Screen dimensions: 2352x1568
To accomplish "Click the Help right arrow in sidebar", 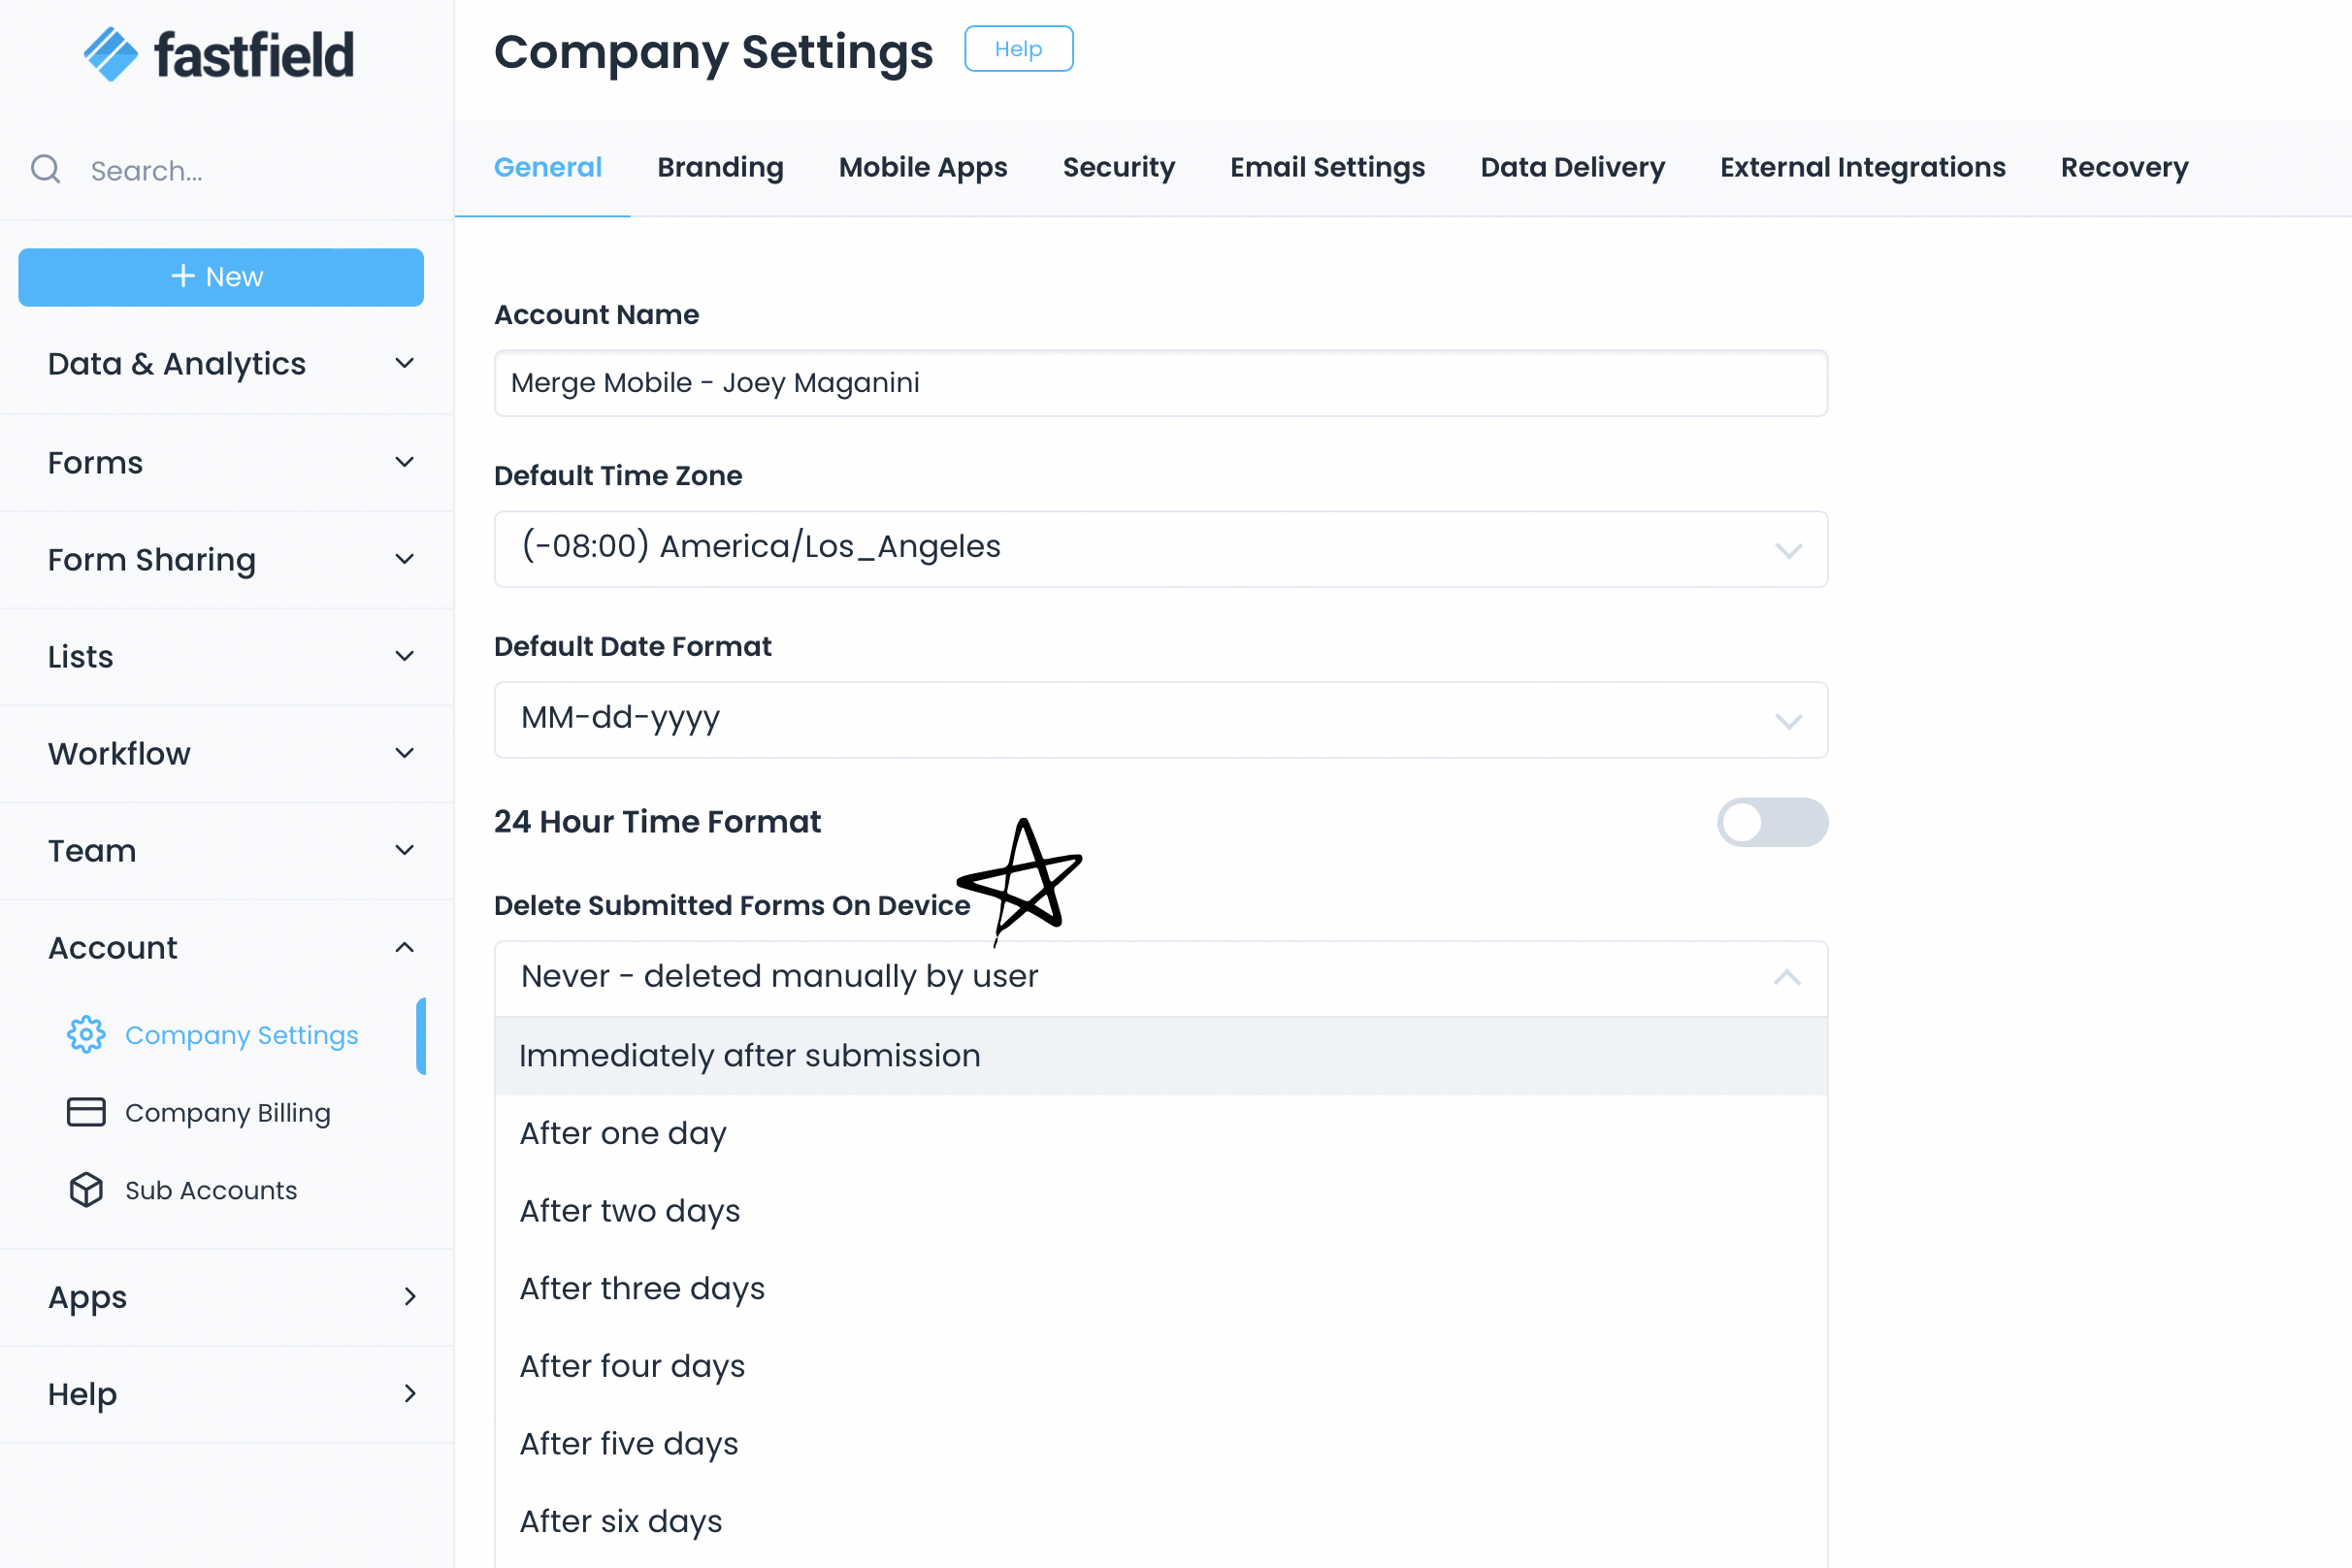I will pyautogui.click(x=410, y=1394).
